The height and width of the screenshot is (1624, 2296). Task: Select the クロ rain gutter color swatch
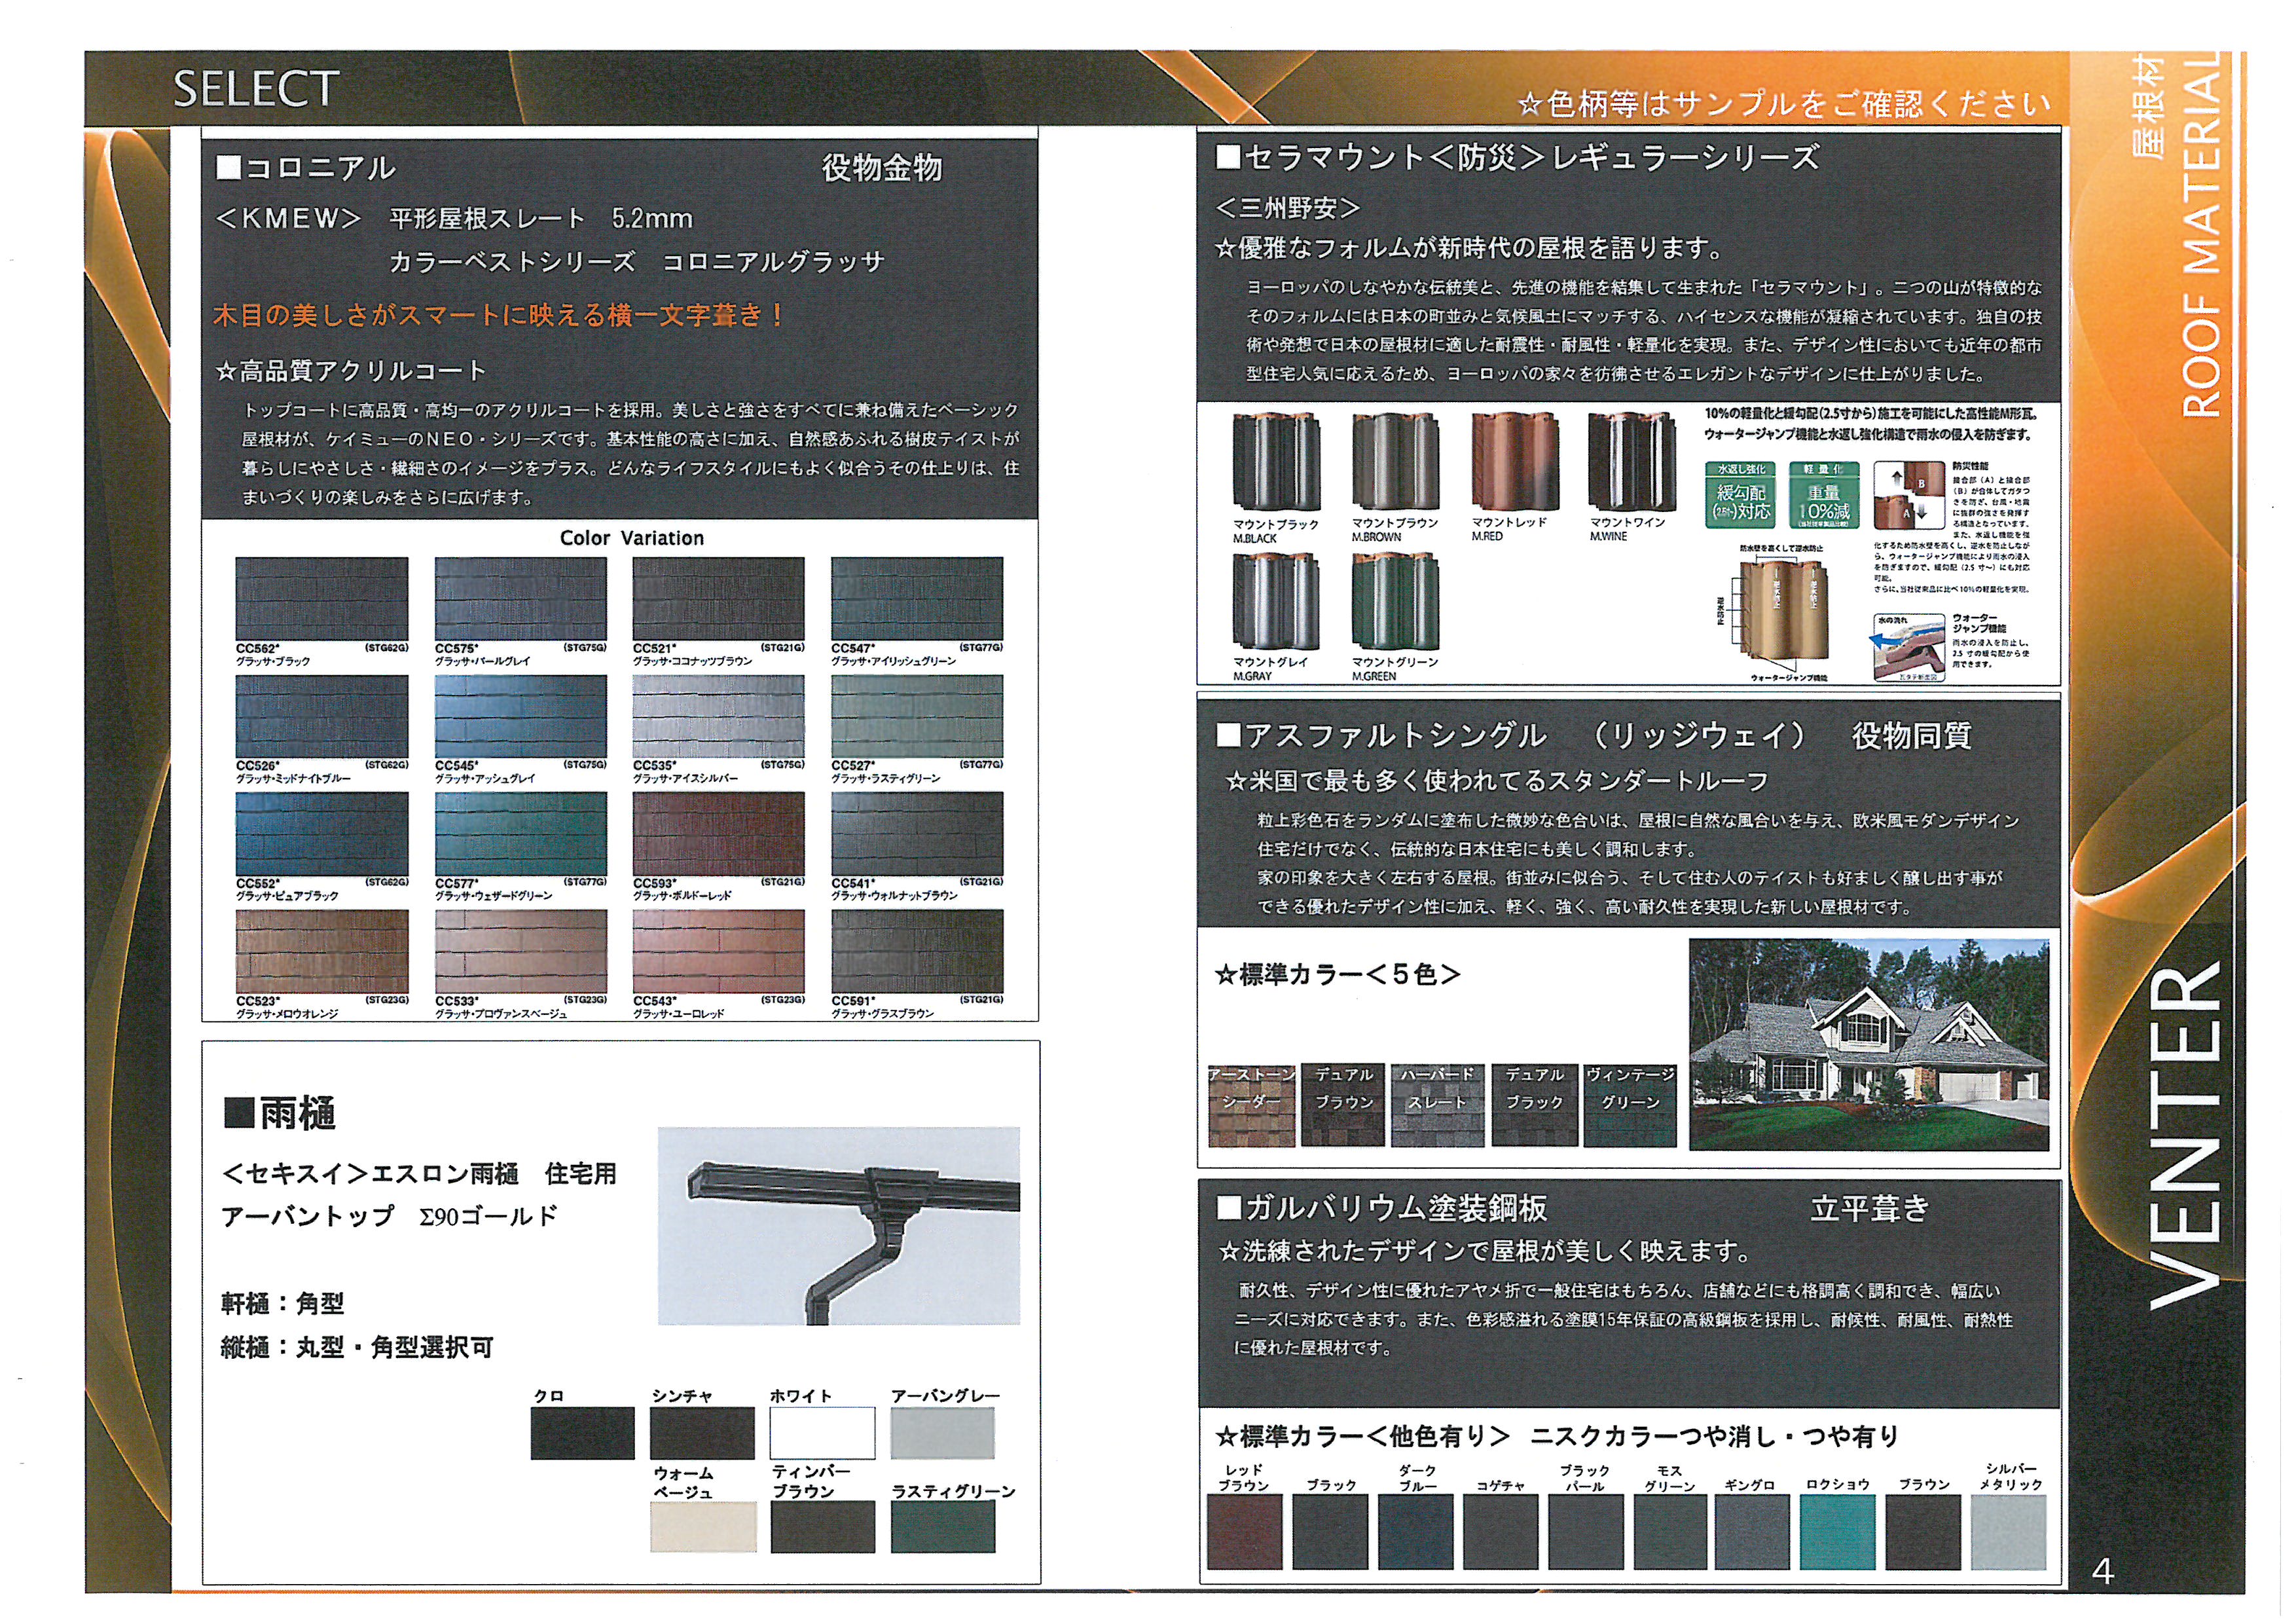pyautogui.click(x=582, y=1433)
